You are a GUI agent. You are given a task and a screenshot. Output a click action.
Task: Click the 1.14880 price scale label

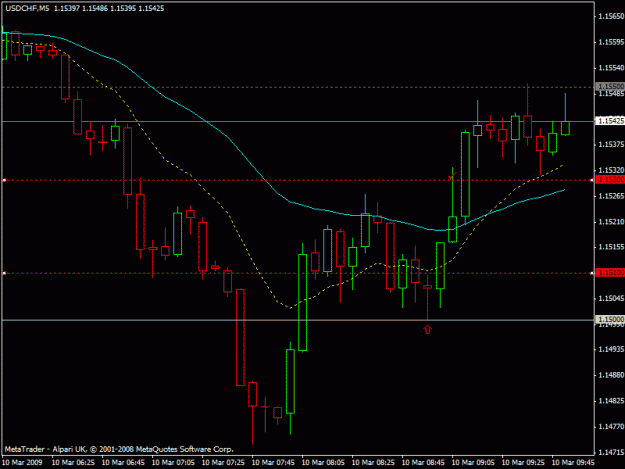[x=611, y=375]
